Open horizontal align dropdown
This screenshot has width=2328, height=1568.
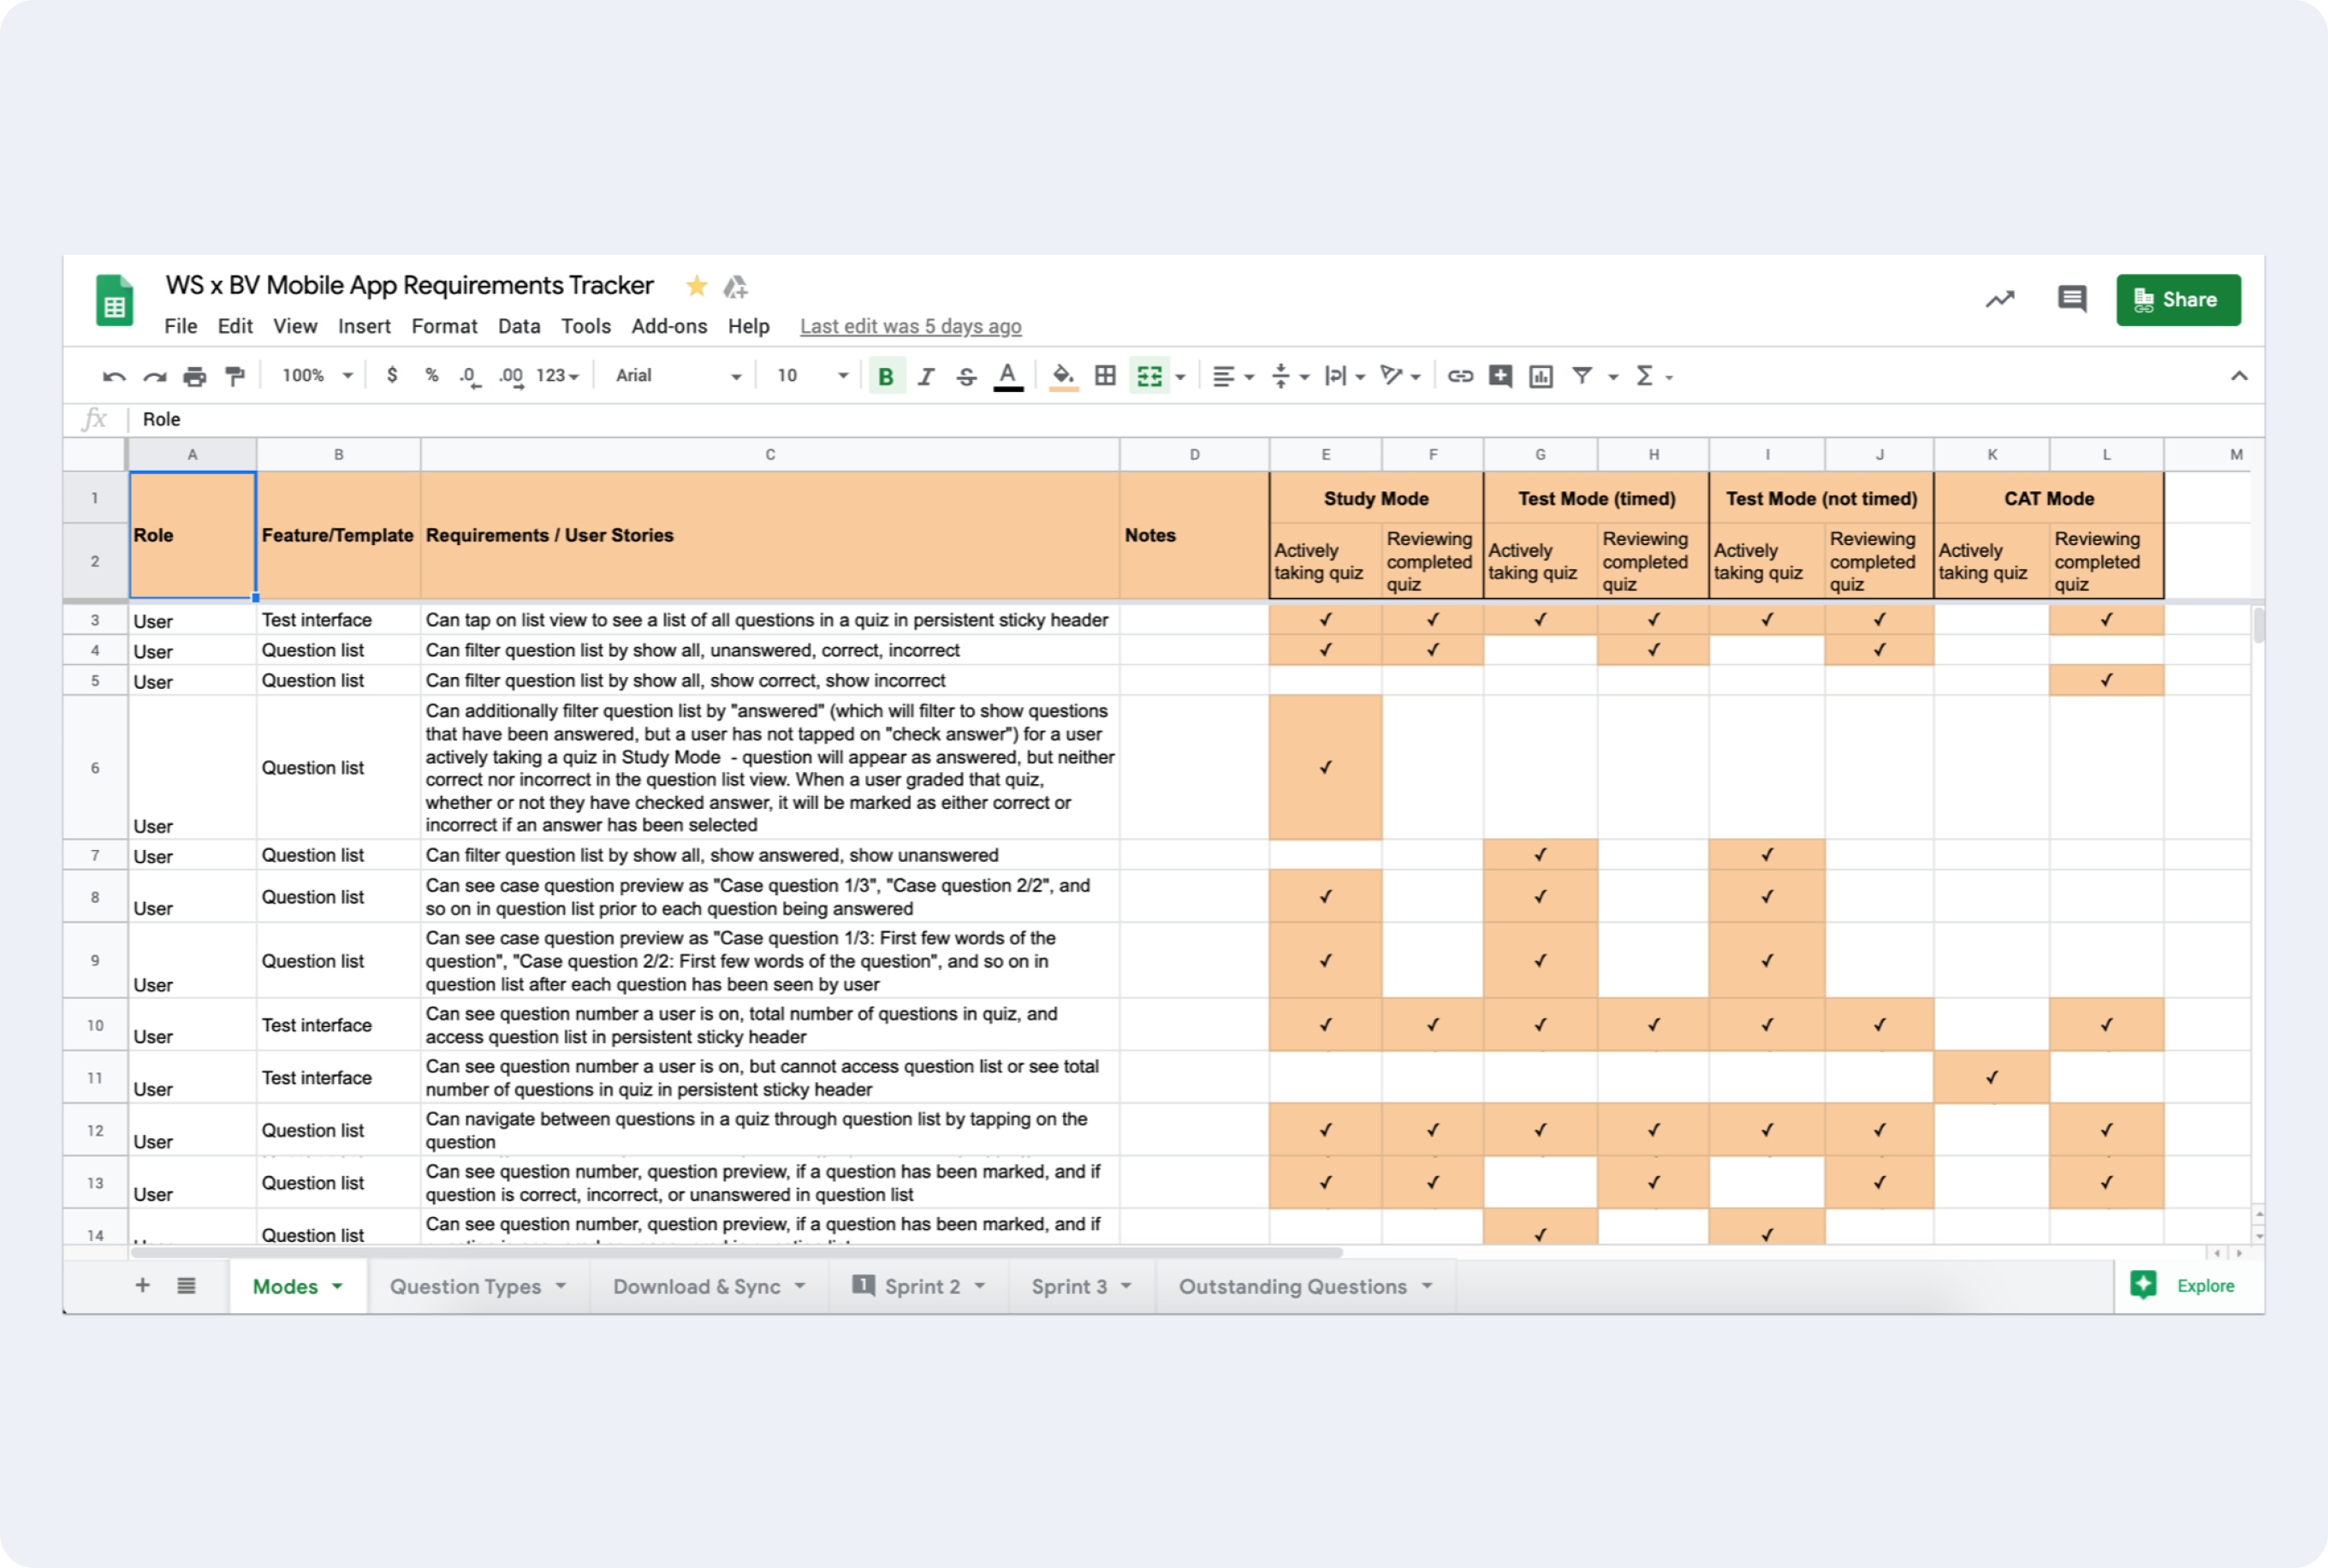[x=1233, y=376]
